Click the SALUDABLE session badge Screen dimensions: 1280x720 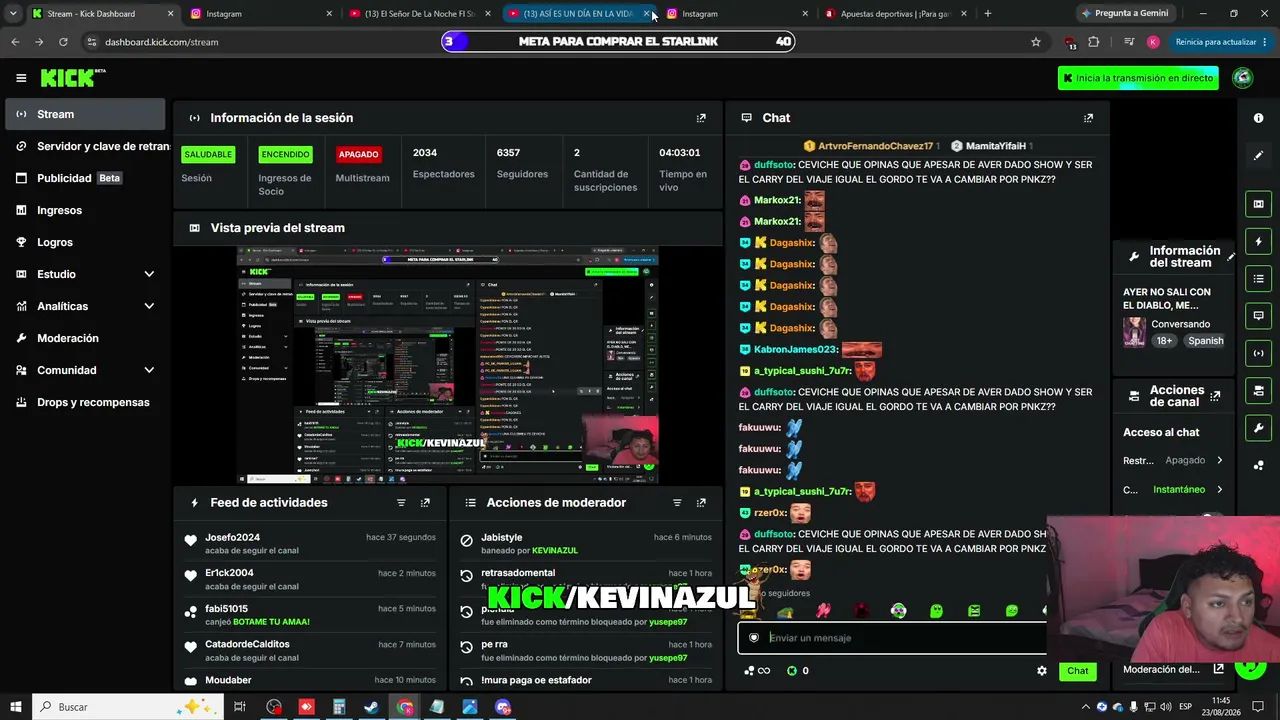pyautogui.click(x=207, y=154)
